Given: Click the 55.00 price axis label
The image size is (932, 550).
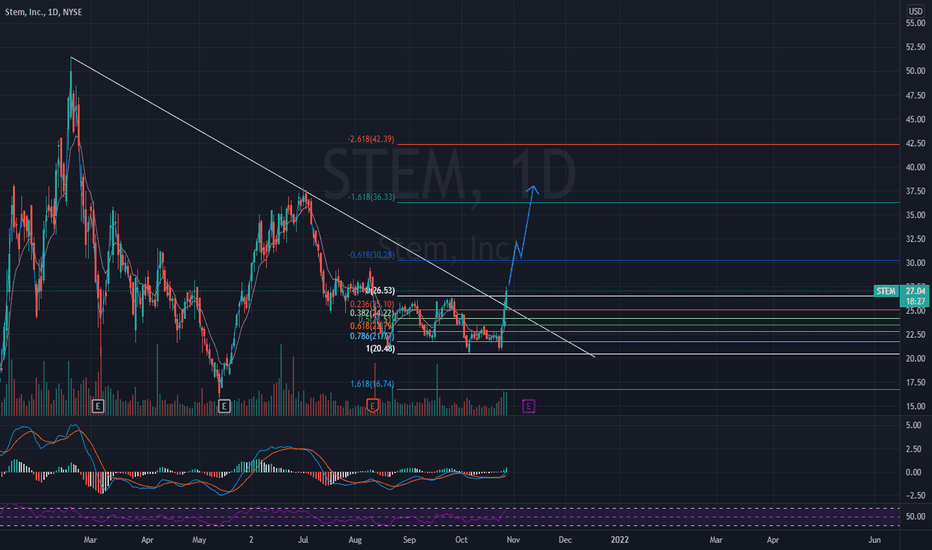Looking at the screenshot, I should [x=915, y=23].
